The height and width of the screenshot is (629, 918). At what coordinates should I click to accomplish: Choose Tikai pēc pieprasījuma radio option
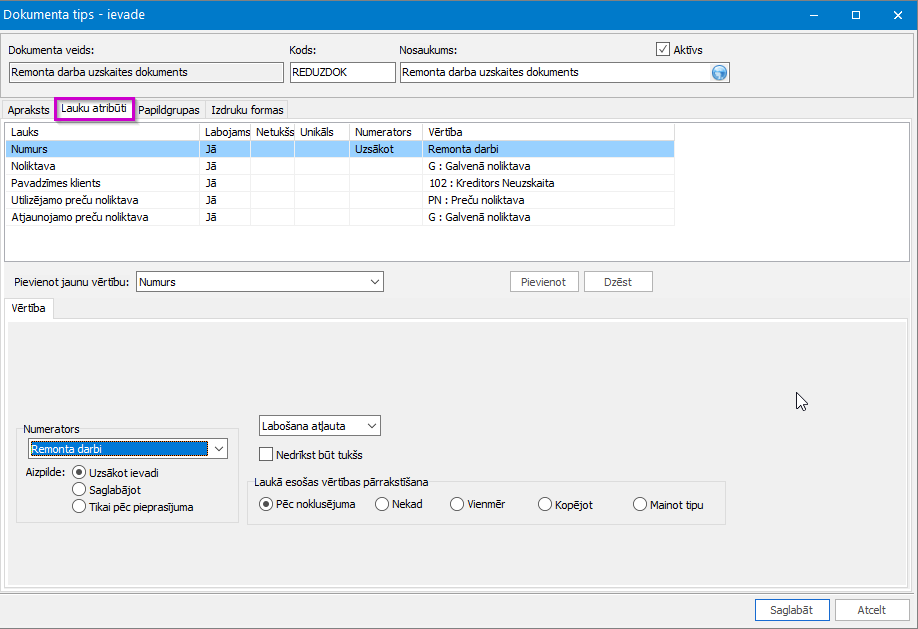click(79, 507)
